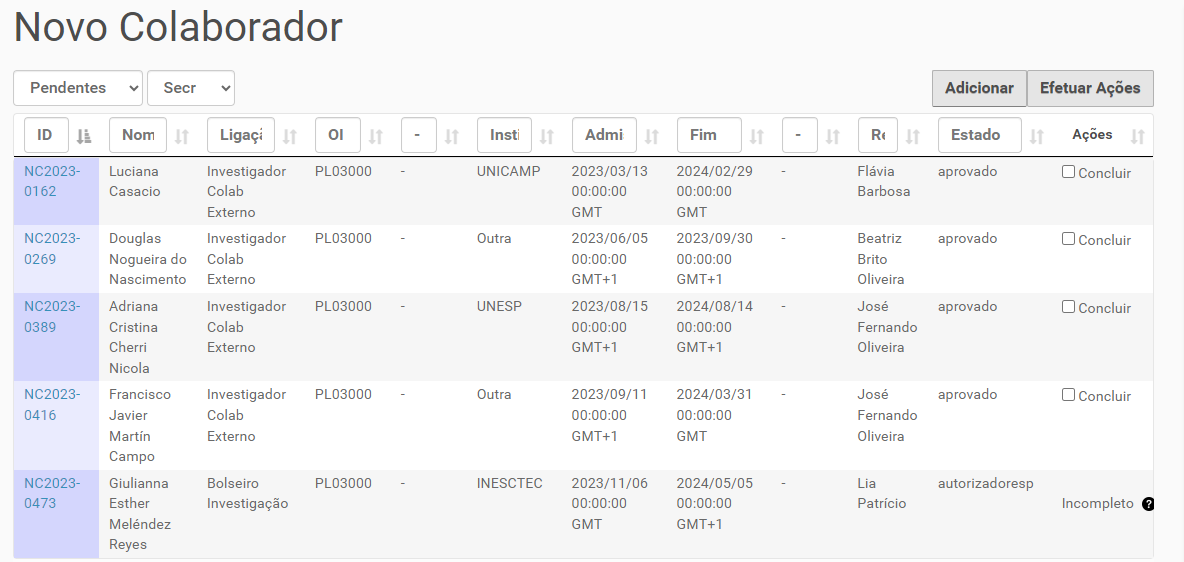Image resolution: width=1184 pixels, height=562 pixels.
Task: Type in the OI column filter field
Action: (x=337, y=135)
